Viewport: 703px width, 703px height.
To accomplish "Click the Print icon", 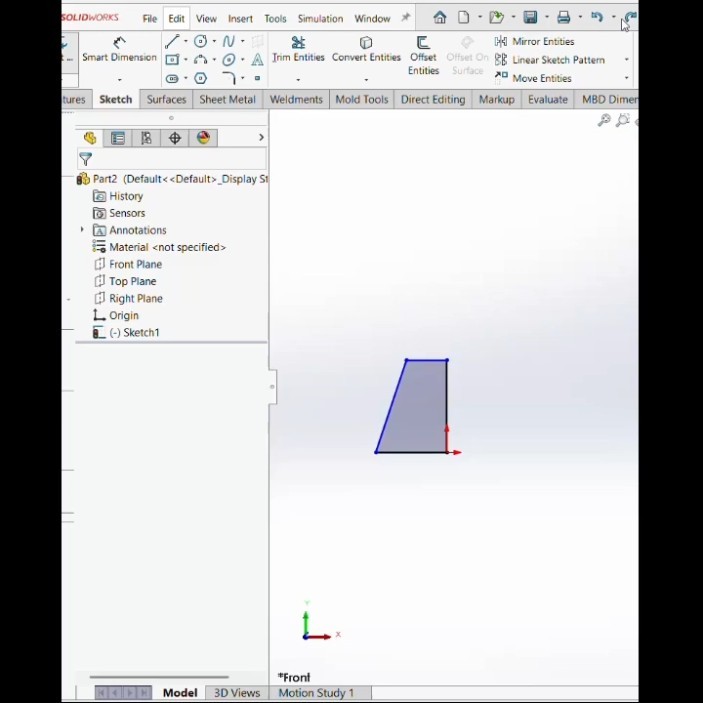I will tap(564, 17).
